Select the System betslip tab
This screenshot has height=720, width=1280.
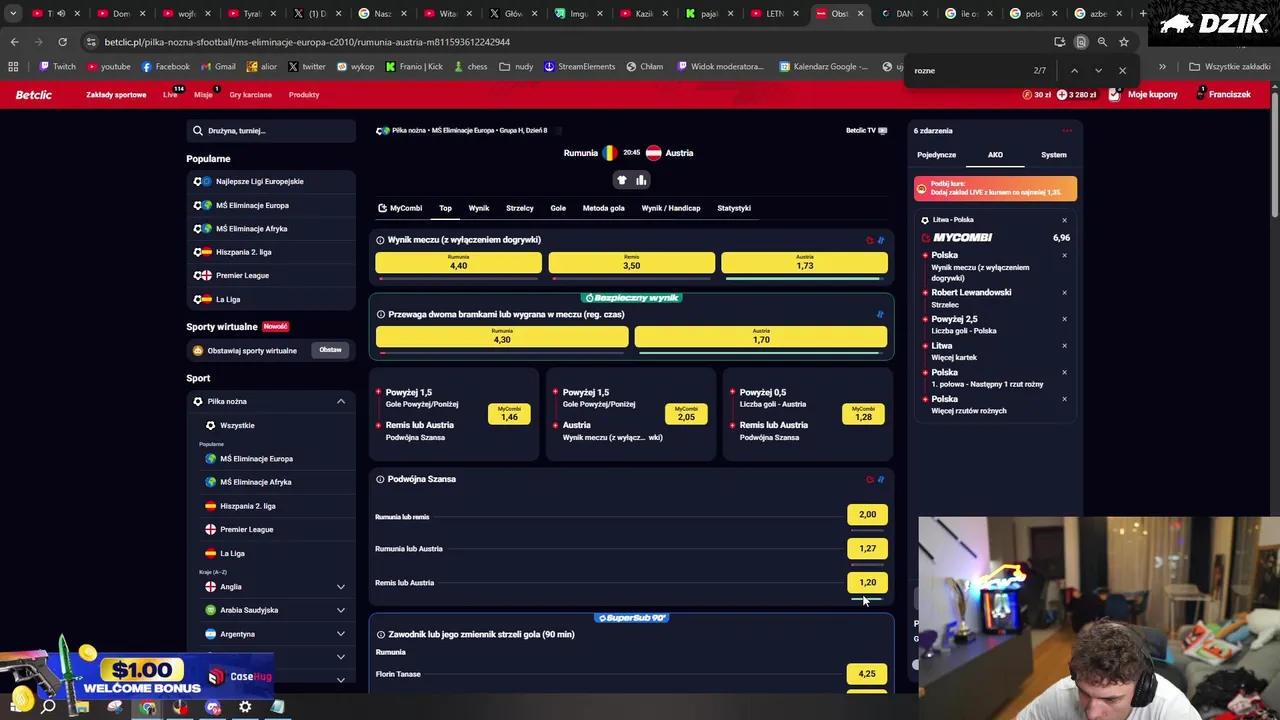pos(1054,155)
